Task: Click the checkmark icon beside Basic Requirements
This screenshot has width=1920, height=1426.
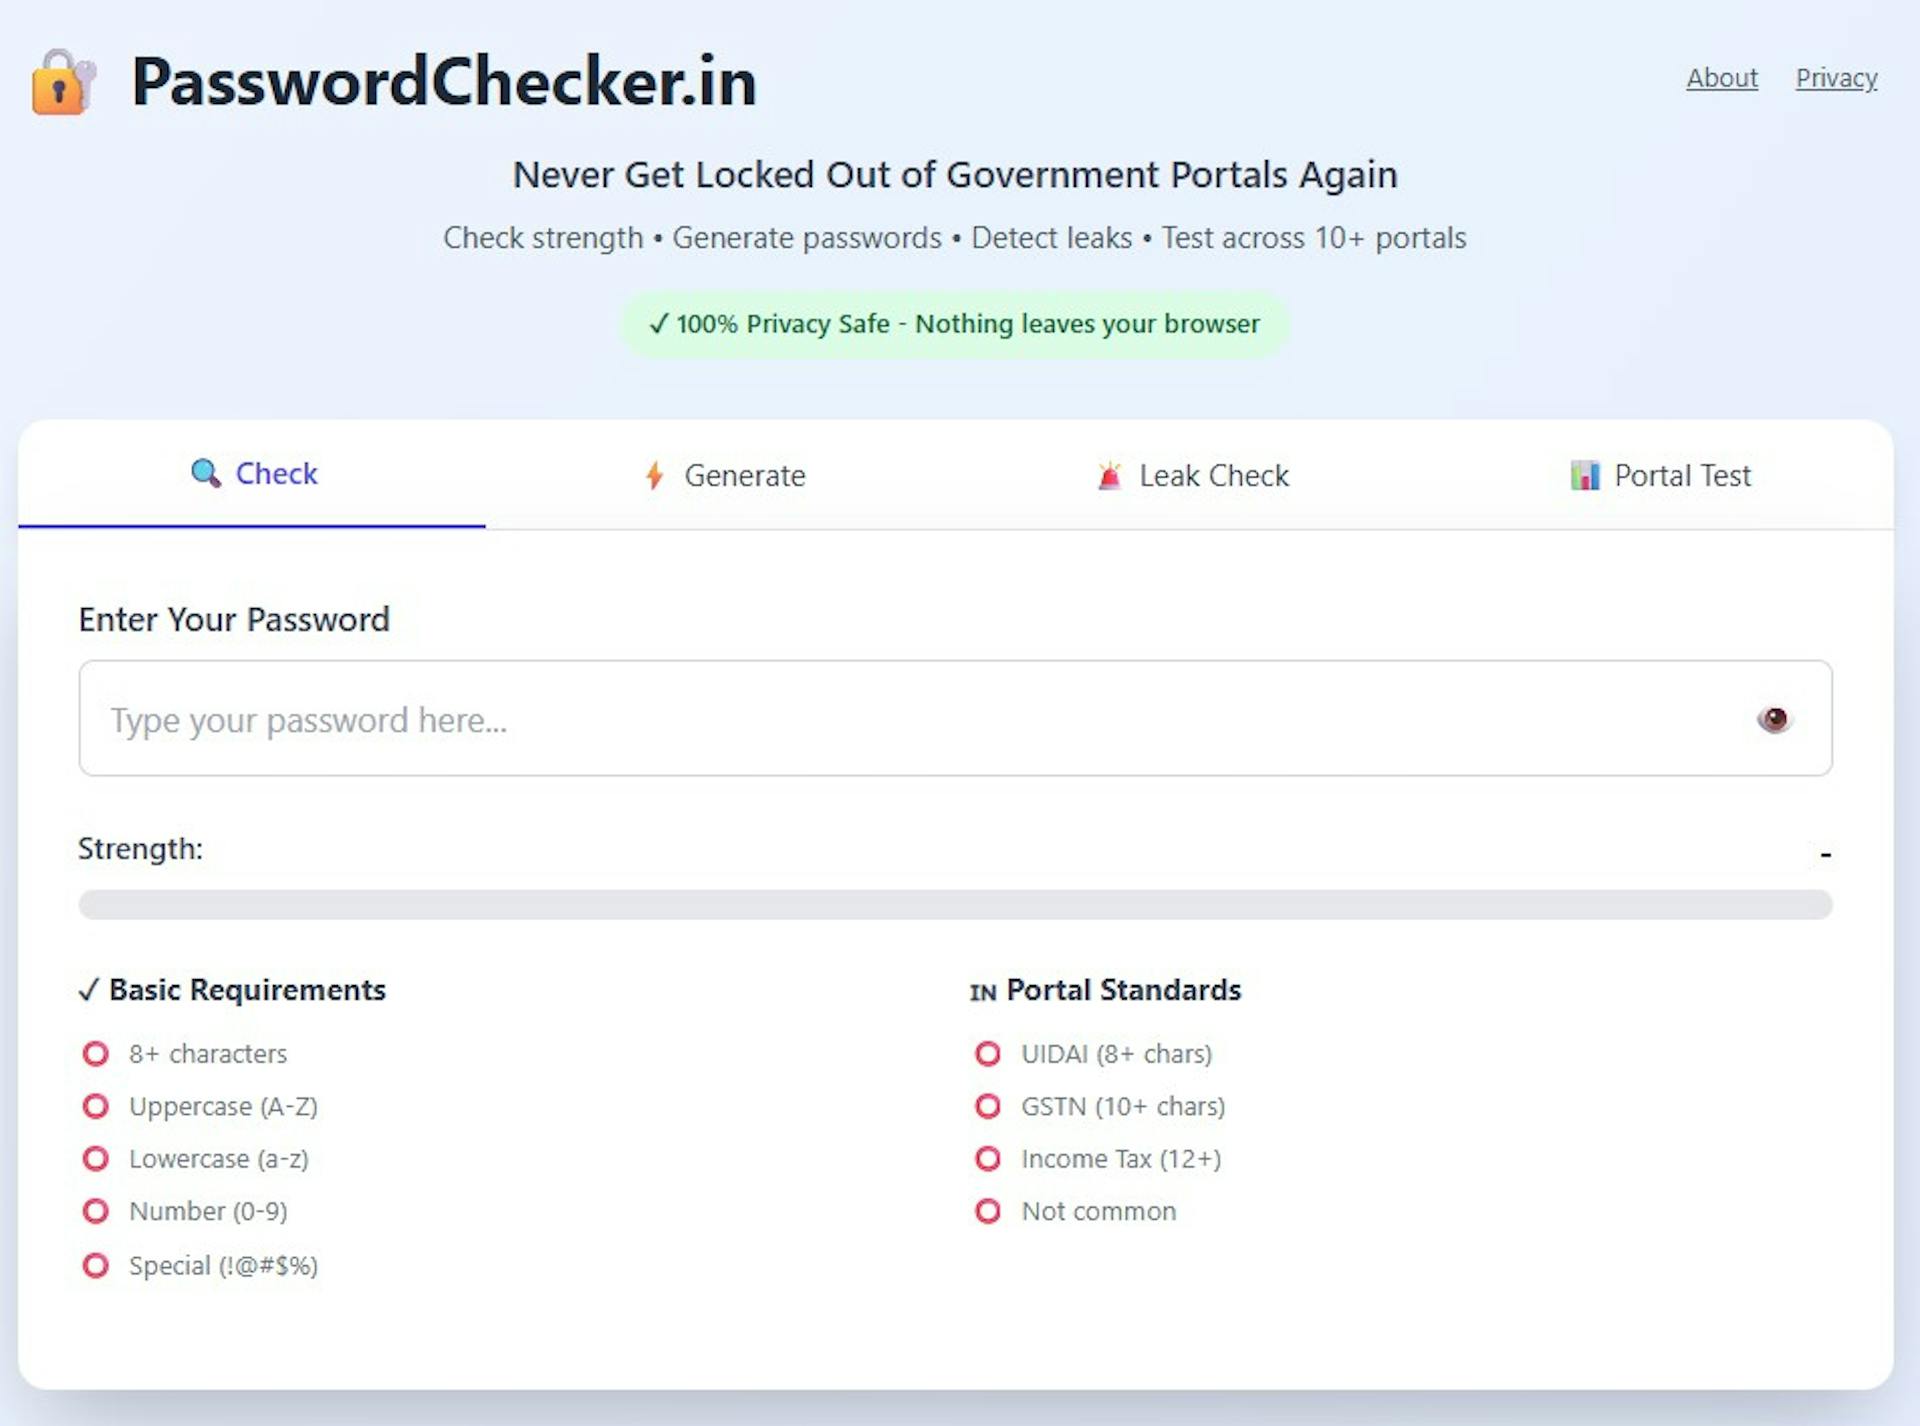Action: click(90, 990)
